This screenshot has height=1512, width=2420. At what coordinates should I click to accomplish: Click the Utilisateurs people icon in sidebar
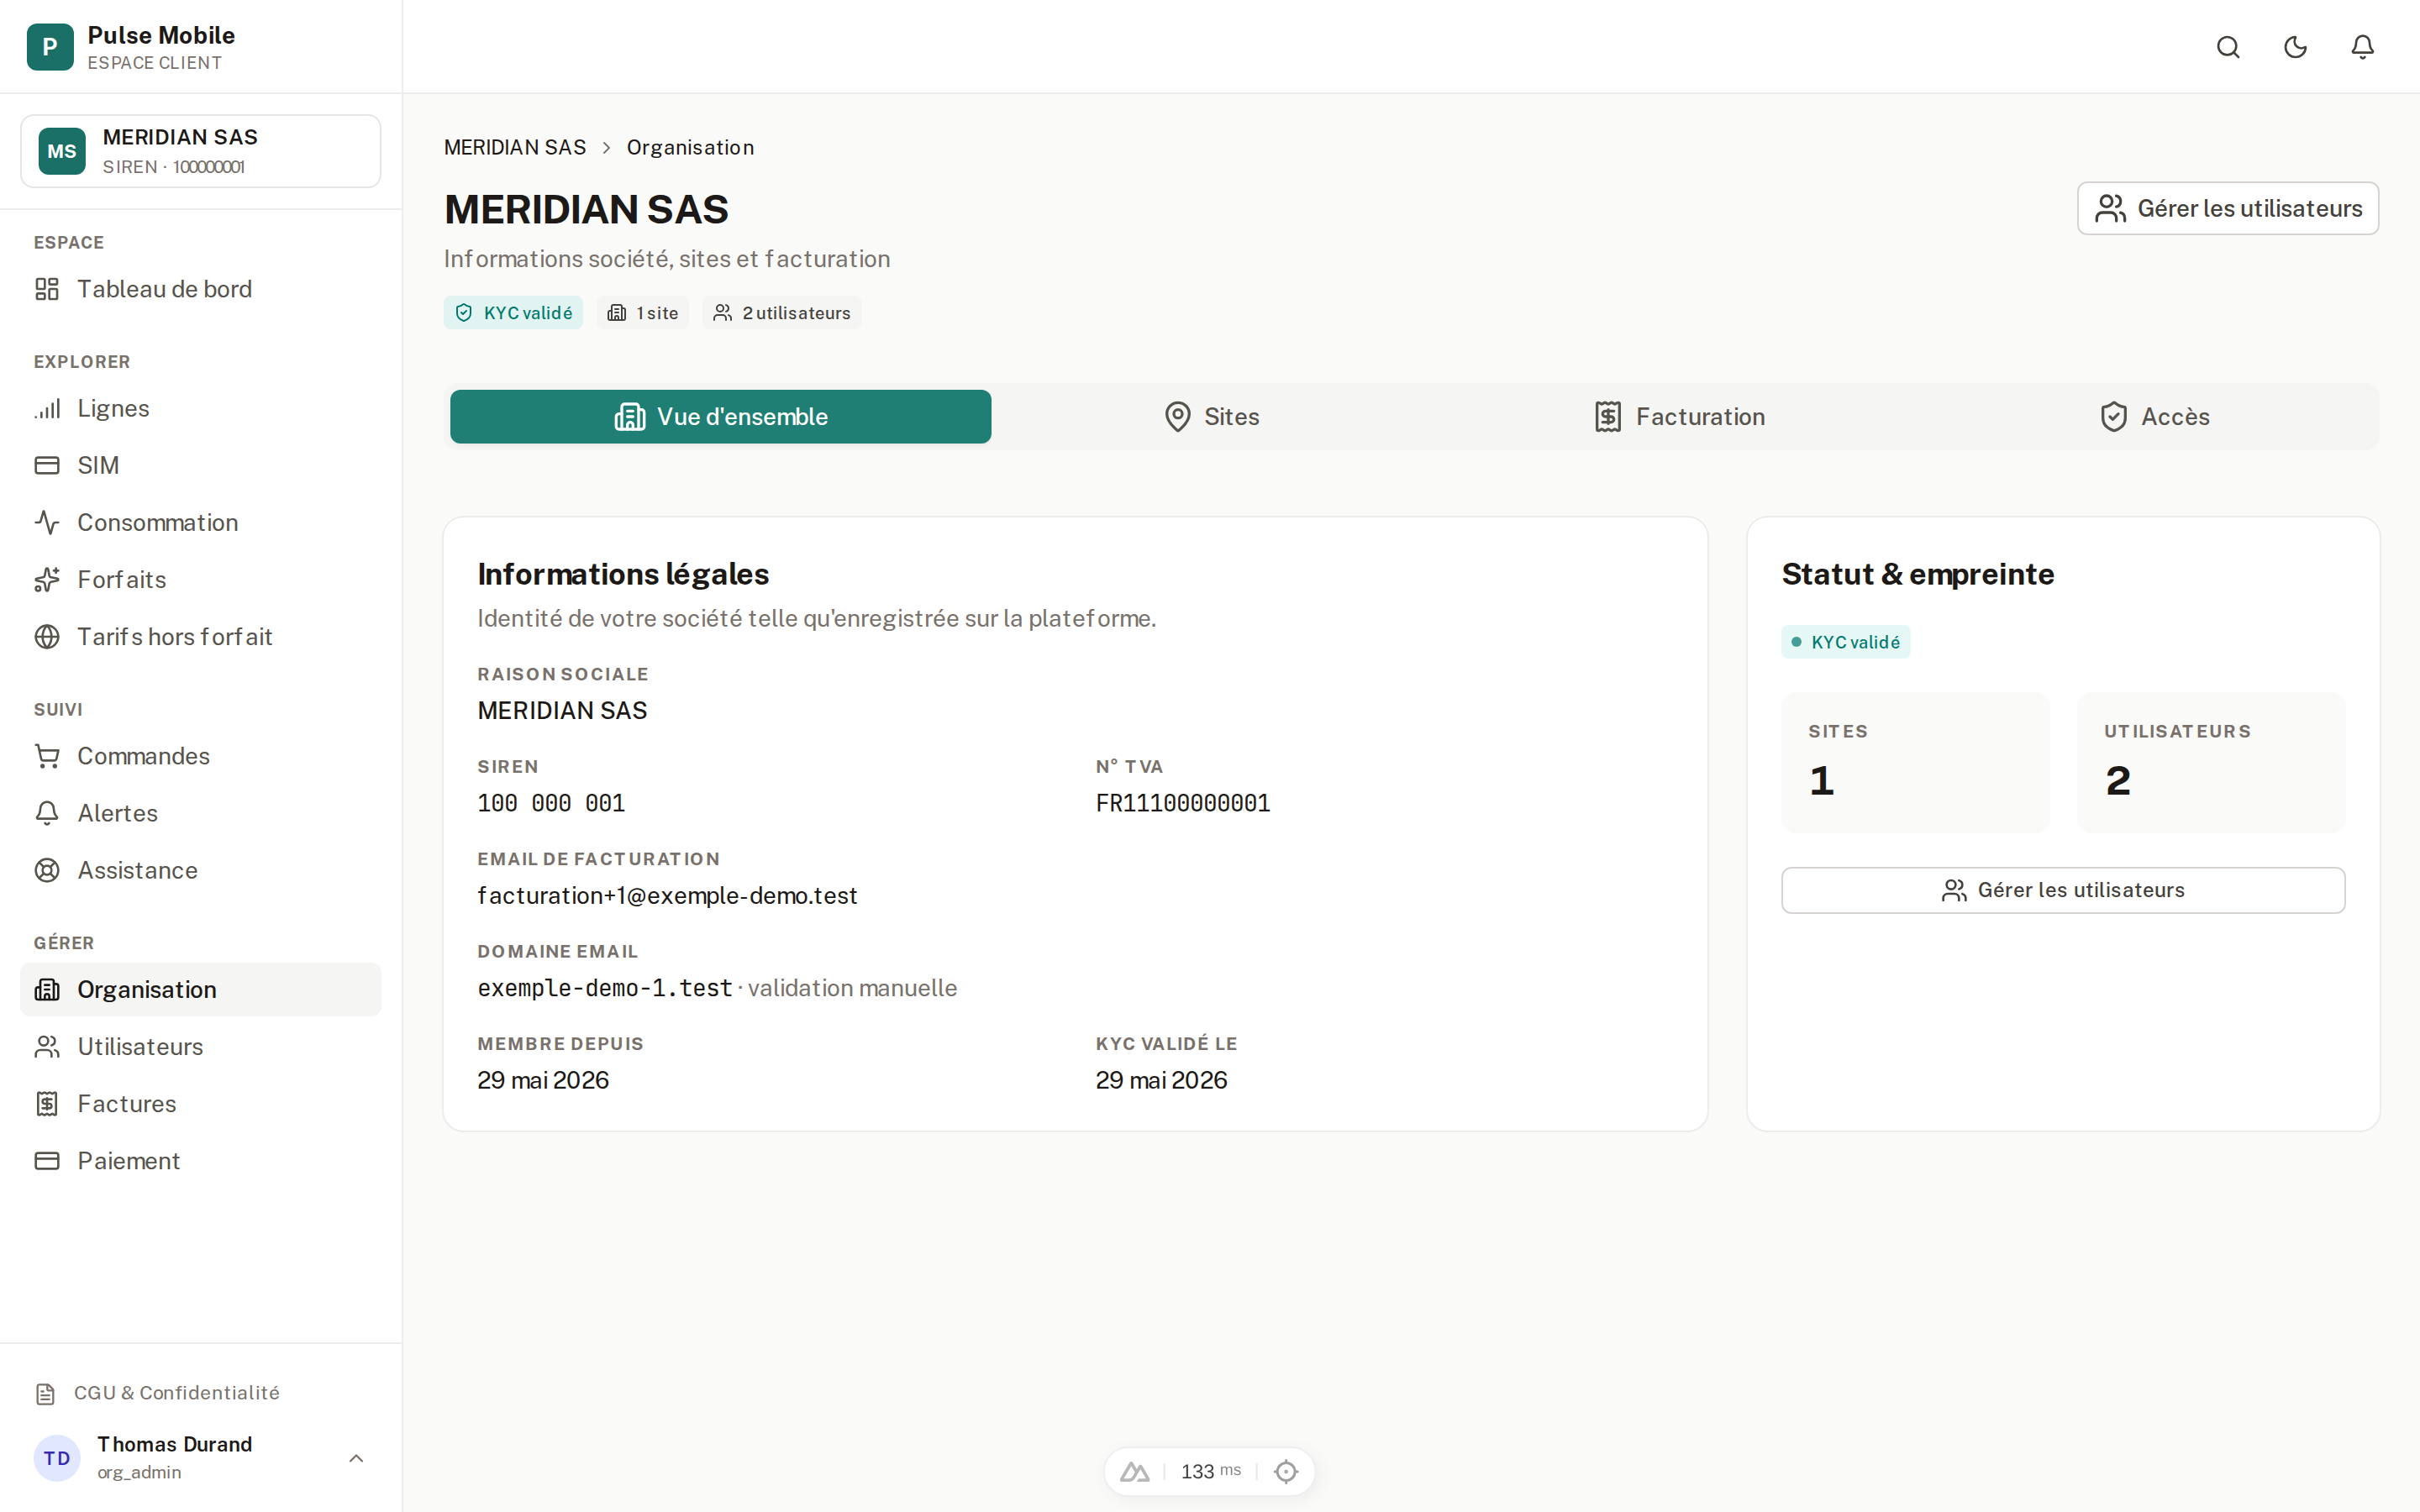point(47,1046)
